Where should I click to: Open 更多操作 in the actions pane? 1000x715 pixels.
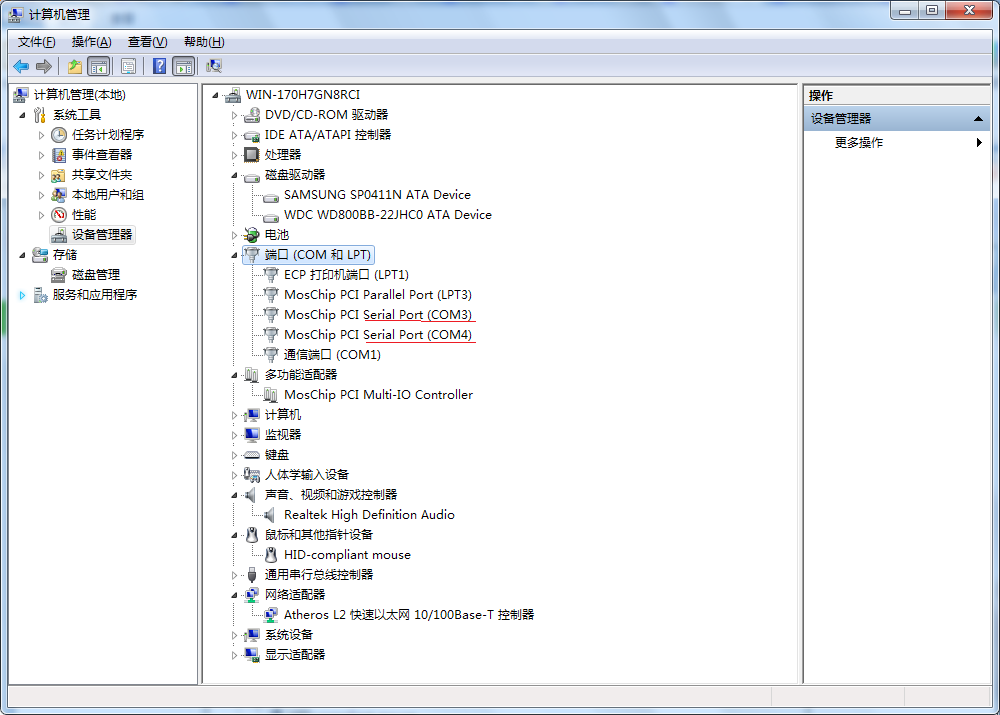tap(859, 142)
